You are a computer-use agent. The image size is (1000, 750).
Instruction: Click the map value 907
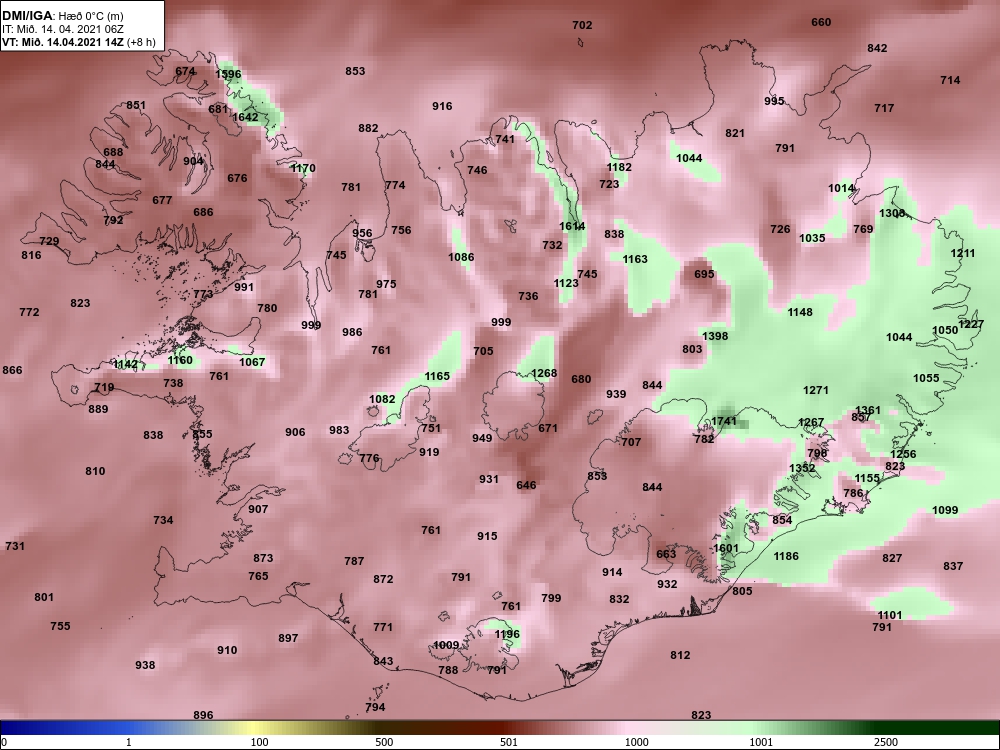[258, 509]
